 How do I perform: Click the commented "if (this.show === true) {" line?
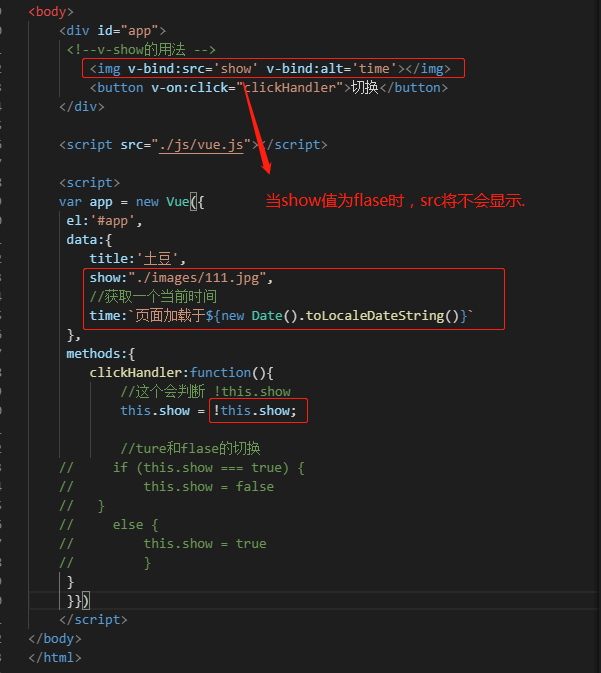[182, 468]
